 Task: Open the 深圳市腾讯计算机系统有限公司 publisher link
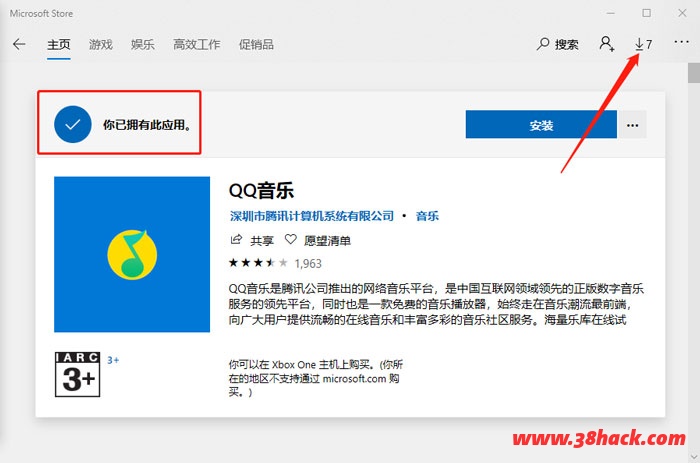pyautogui.click(x=311, y=216)
